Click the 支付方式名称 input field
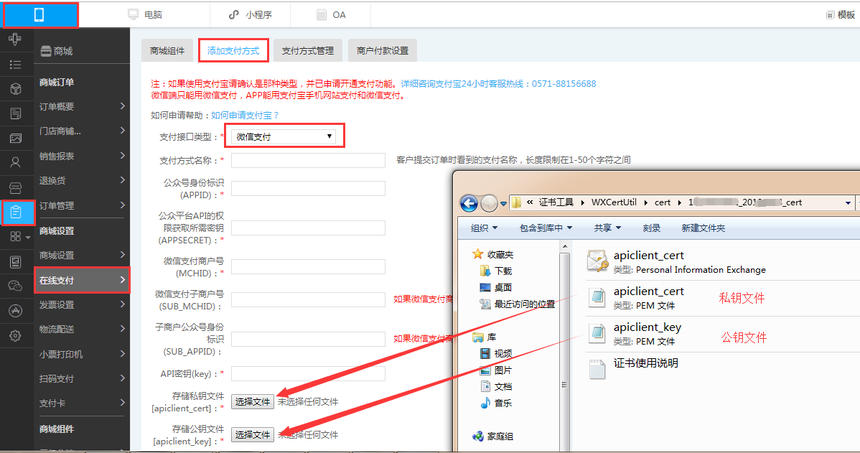Viewport: 860px width, 453px height. click(x=308, y=160)
